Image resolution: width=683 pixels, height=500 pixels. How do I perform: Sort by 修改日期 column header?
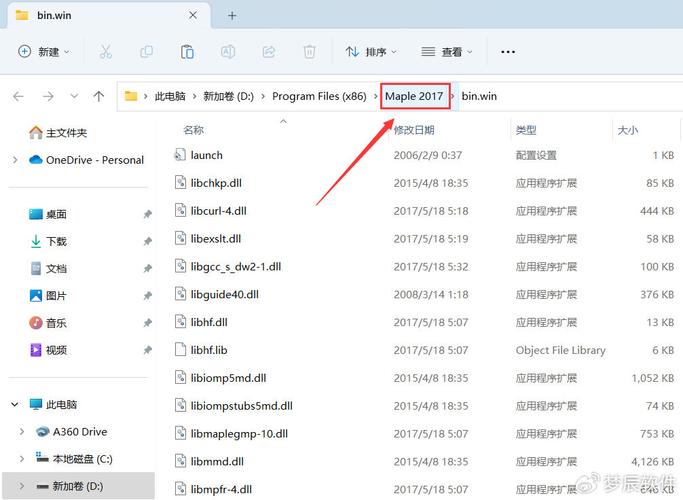[414, 130]
